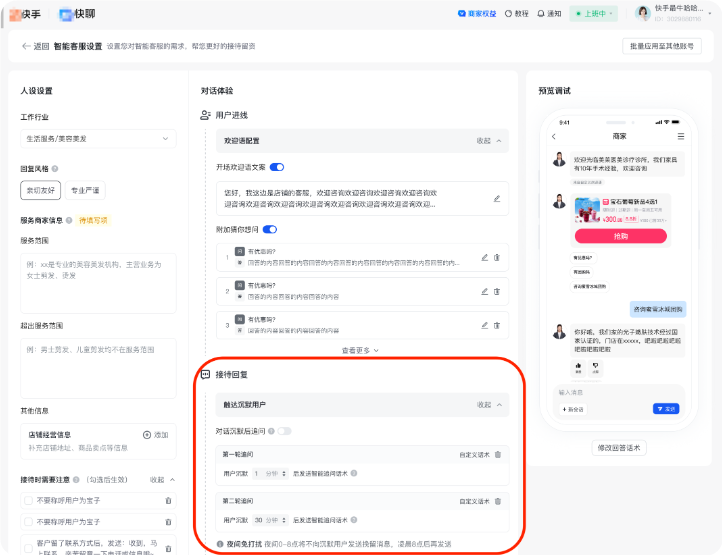Click thumbs-up icon in preview chat
Viewport: 722px width, 555px height.
click(577, 365)
